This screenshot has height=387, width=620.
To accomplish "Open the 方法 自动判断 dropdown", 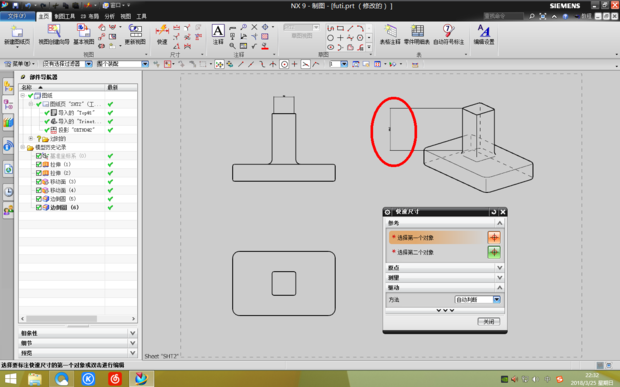I will click(497, 300).
